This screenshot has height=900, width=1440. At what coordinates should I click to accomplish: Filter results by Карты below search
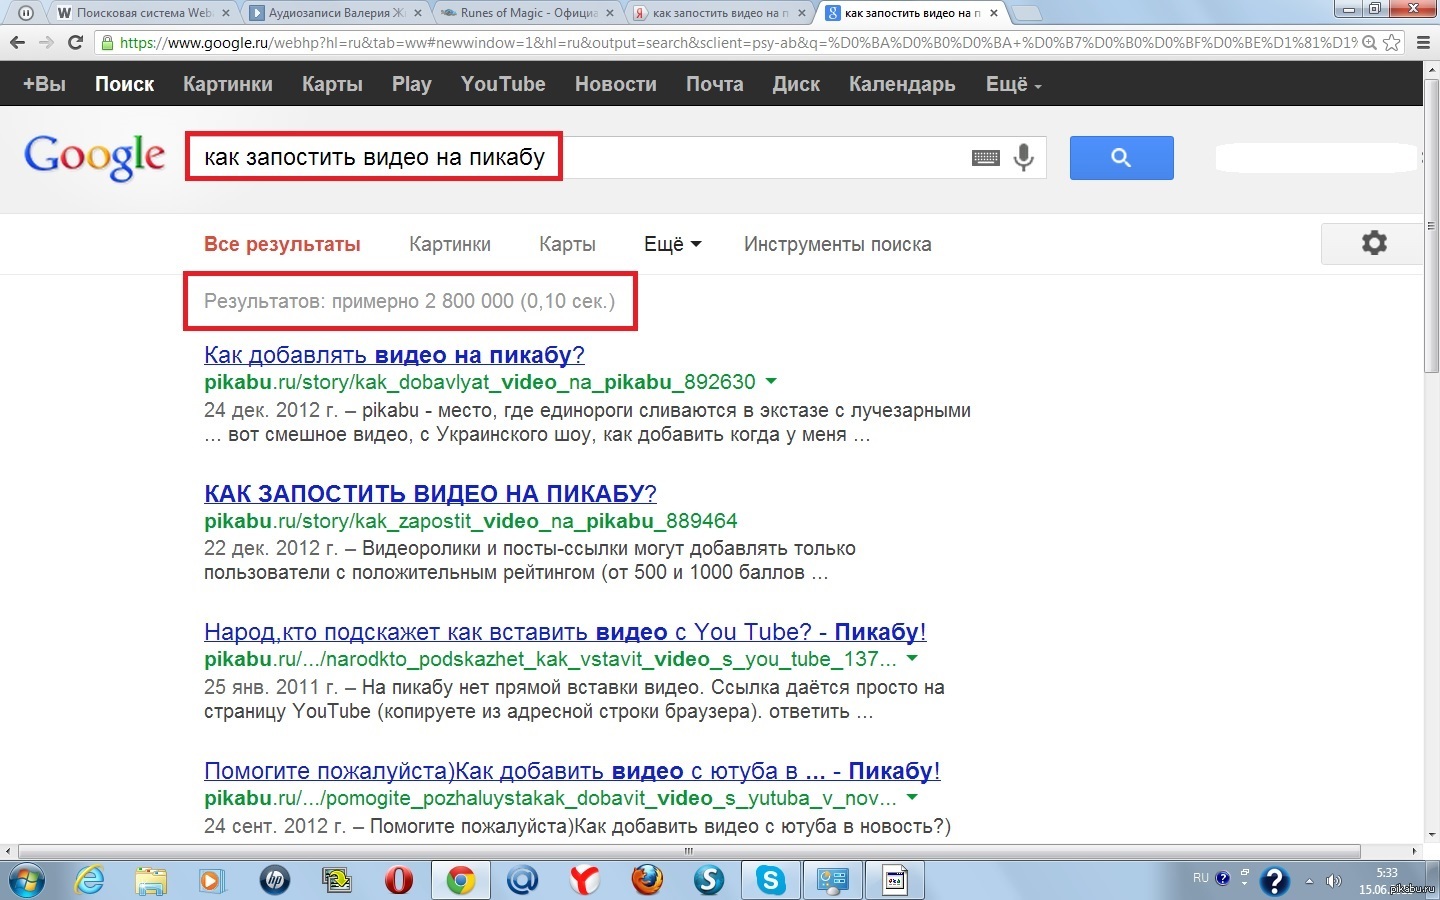point(567,244)
